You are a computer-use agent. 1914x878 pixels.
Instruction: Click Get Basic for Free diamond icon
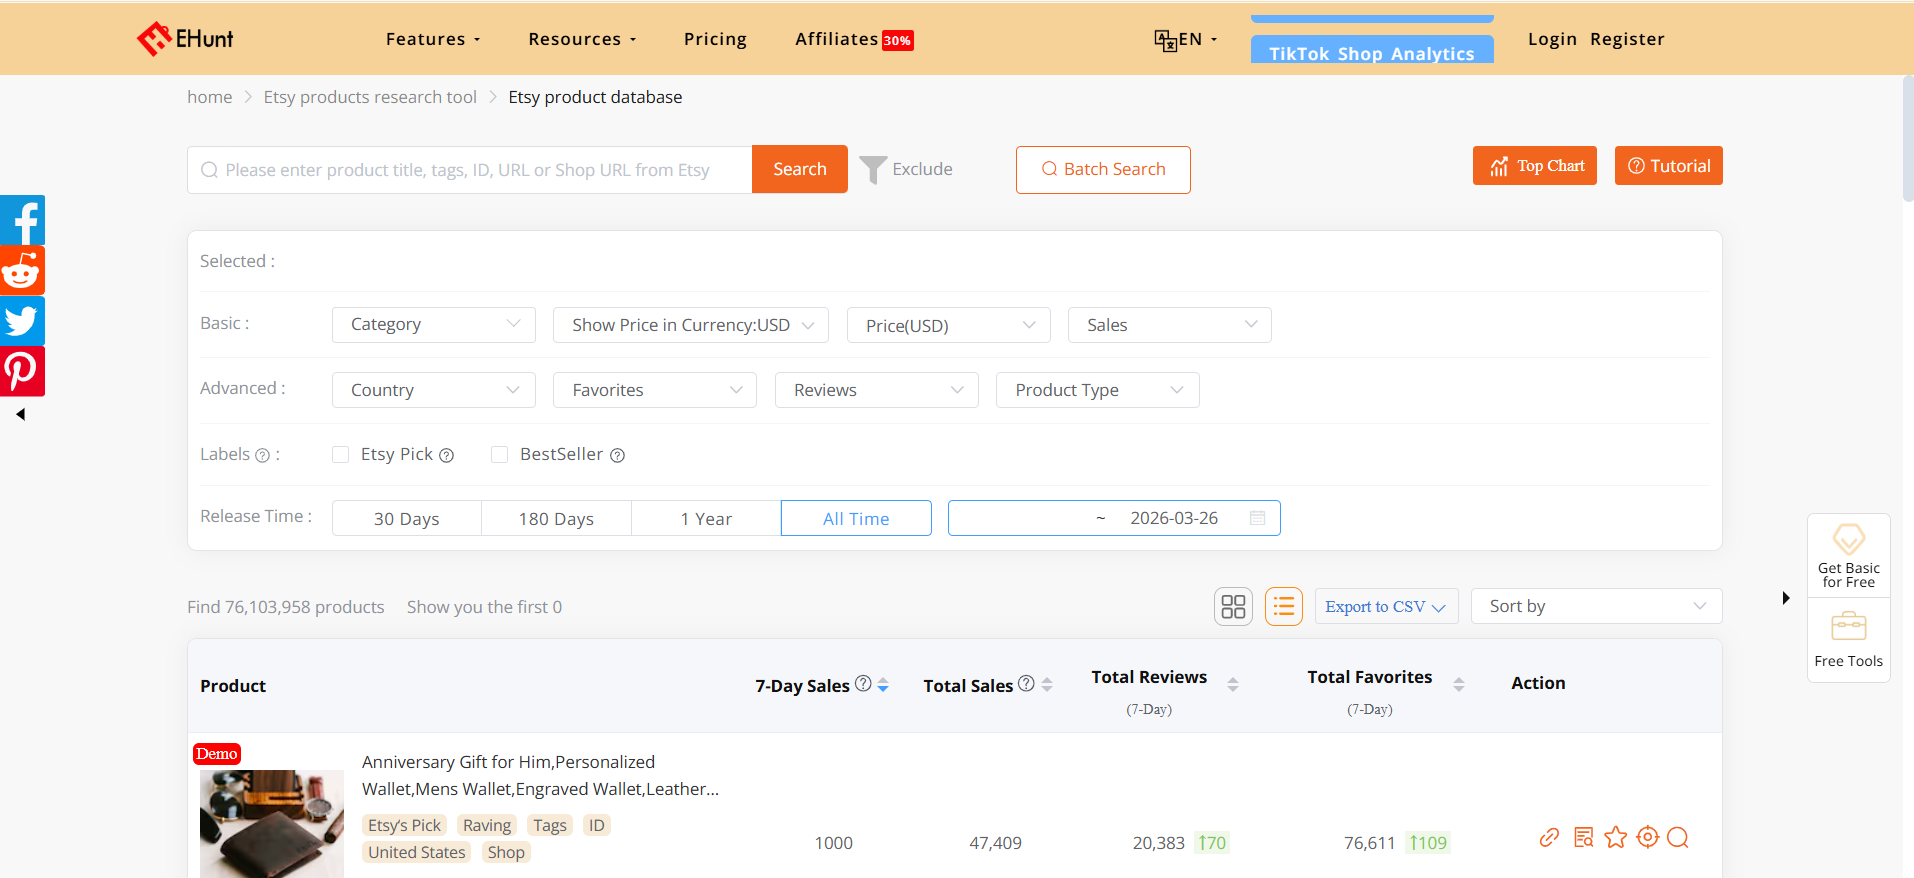pos(1849,539)
